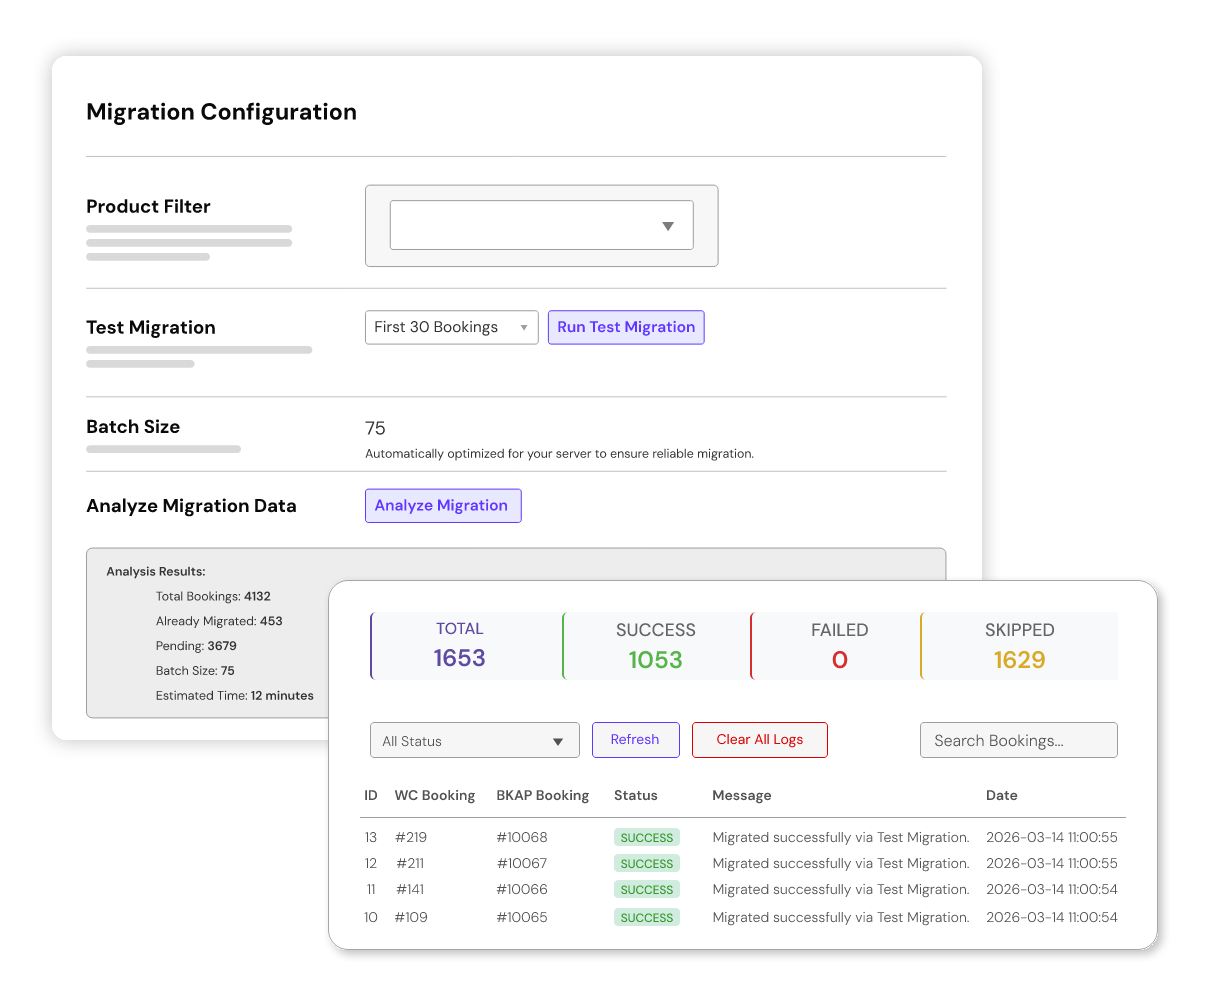
Task: Click Estimated Time: 12 minutes line
Action: [x=235, y=696]
